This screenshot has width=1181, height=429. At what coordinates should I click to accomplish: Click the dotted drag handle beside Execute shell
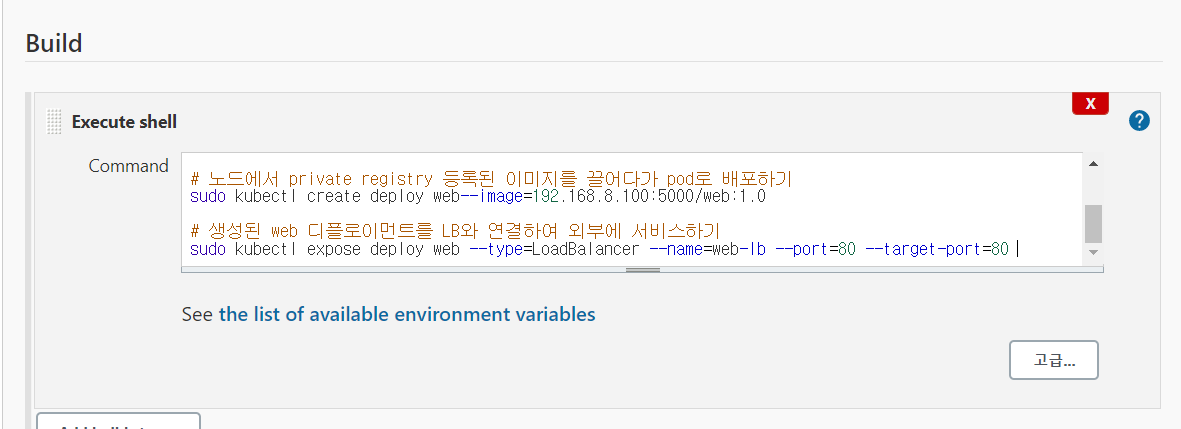click(x=54, y=122)
